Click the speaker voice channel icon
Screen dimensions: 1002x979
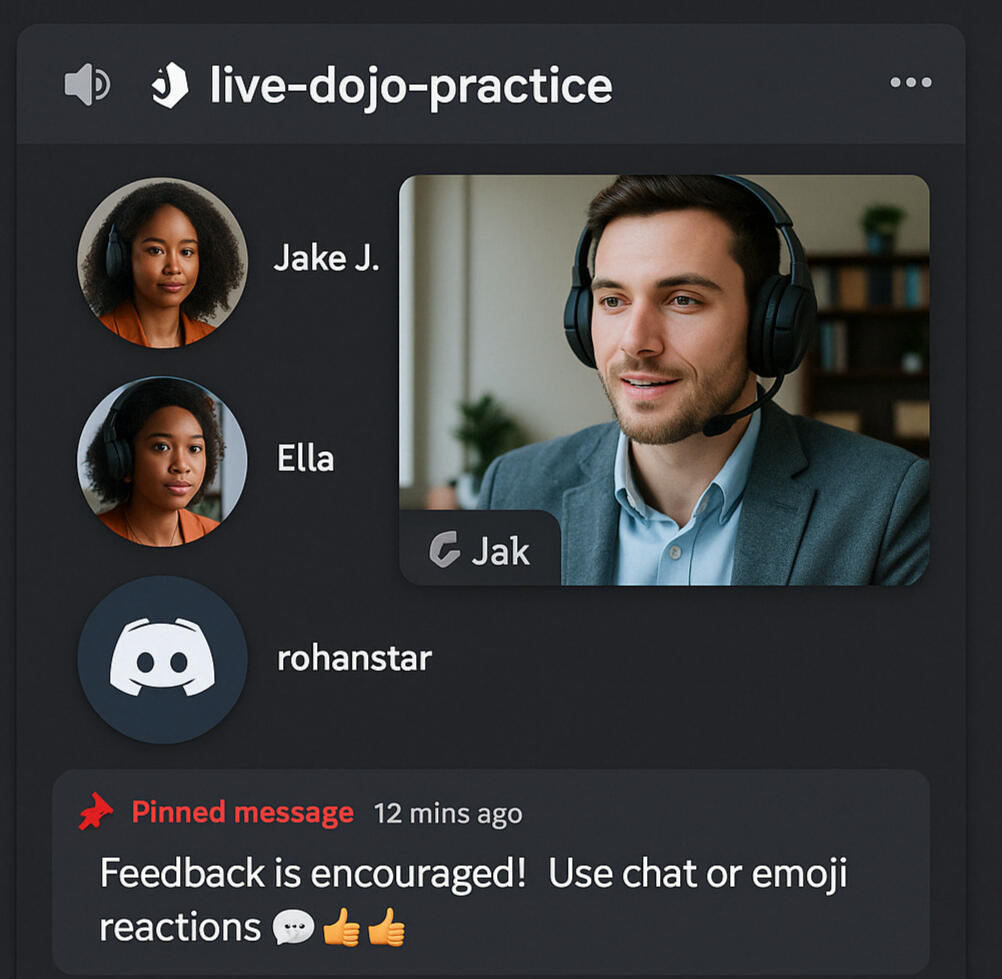[88, 84]
